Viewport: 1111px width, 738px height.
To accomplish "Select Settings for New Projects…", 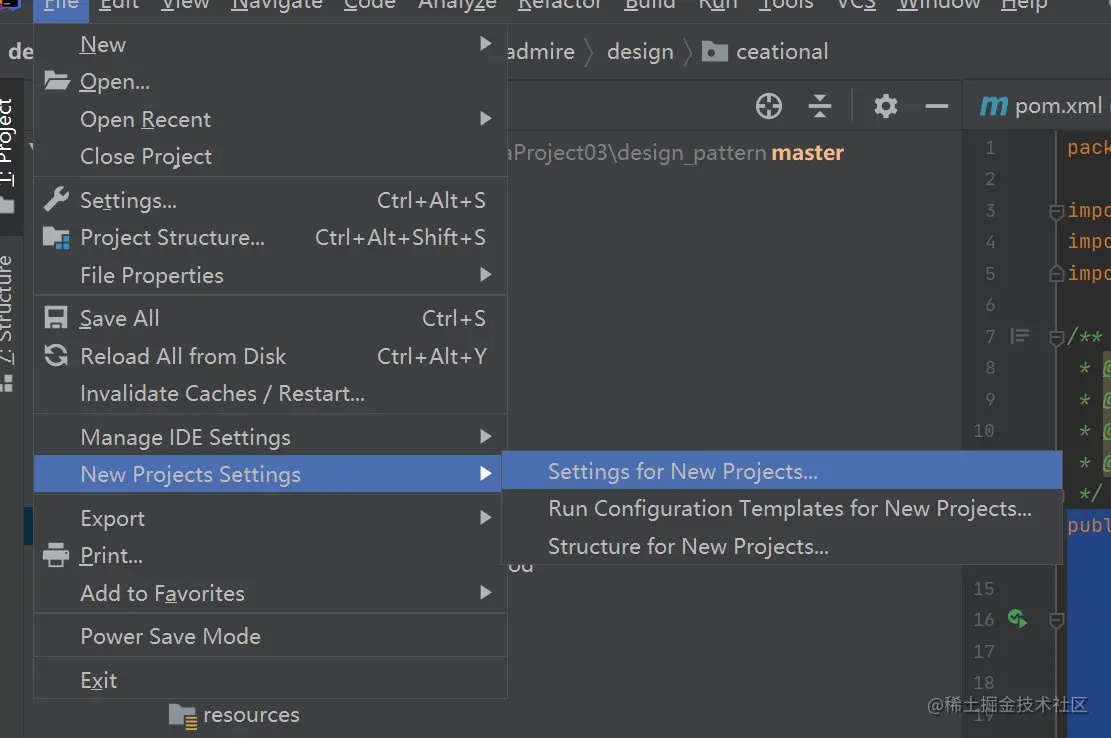I will click(x=682, y=471).
